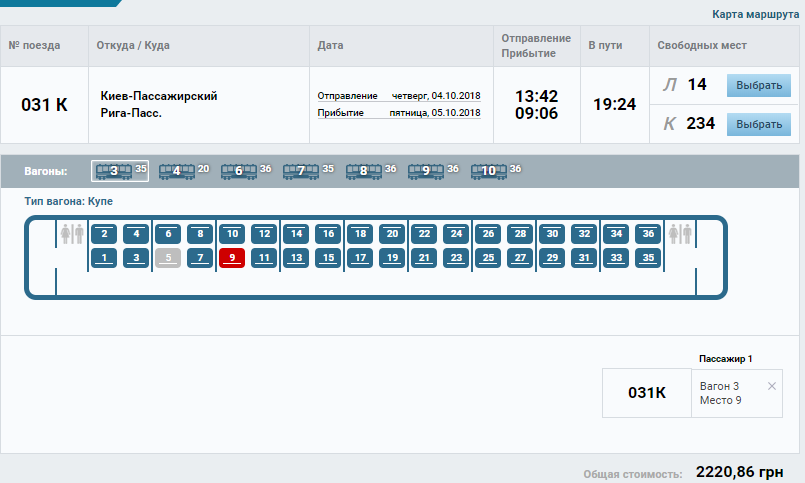The height and width of the screenshot is (483, 805).
Task: Click the currently selected car 3 icon
Action: [113, 171]
